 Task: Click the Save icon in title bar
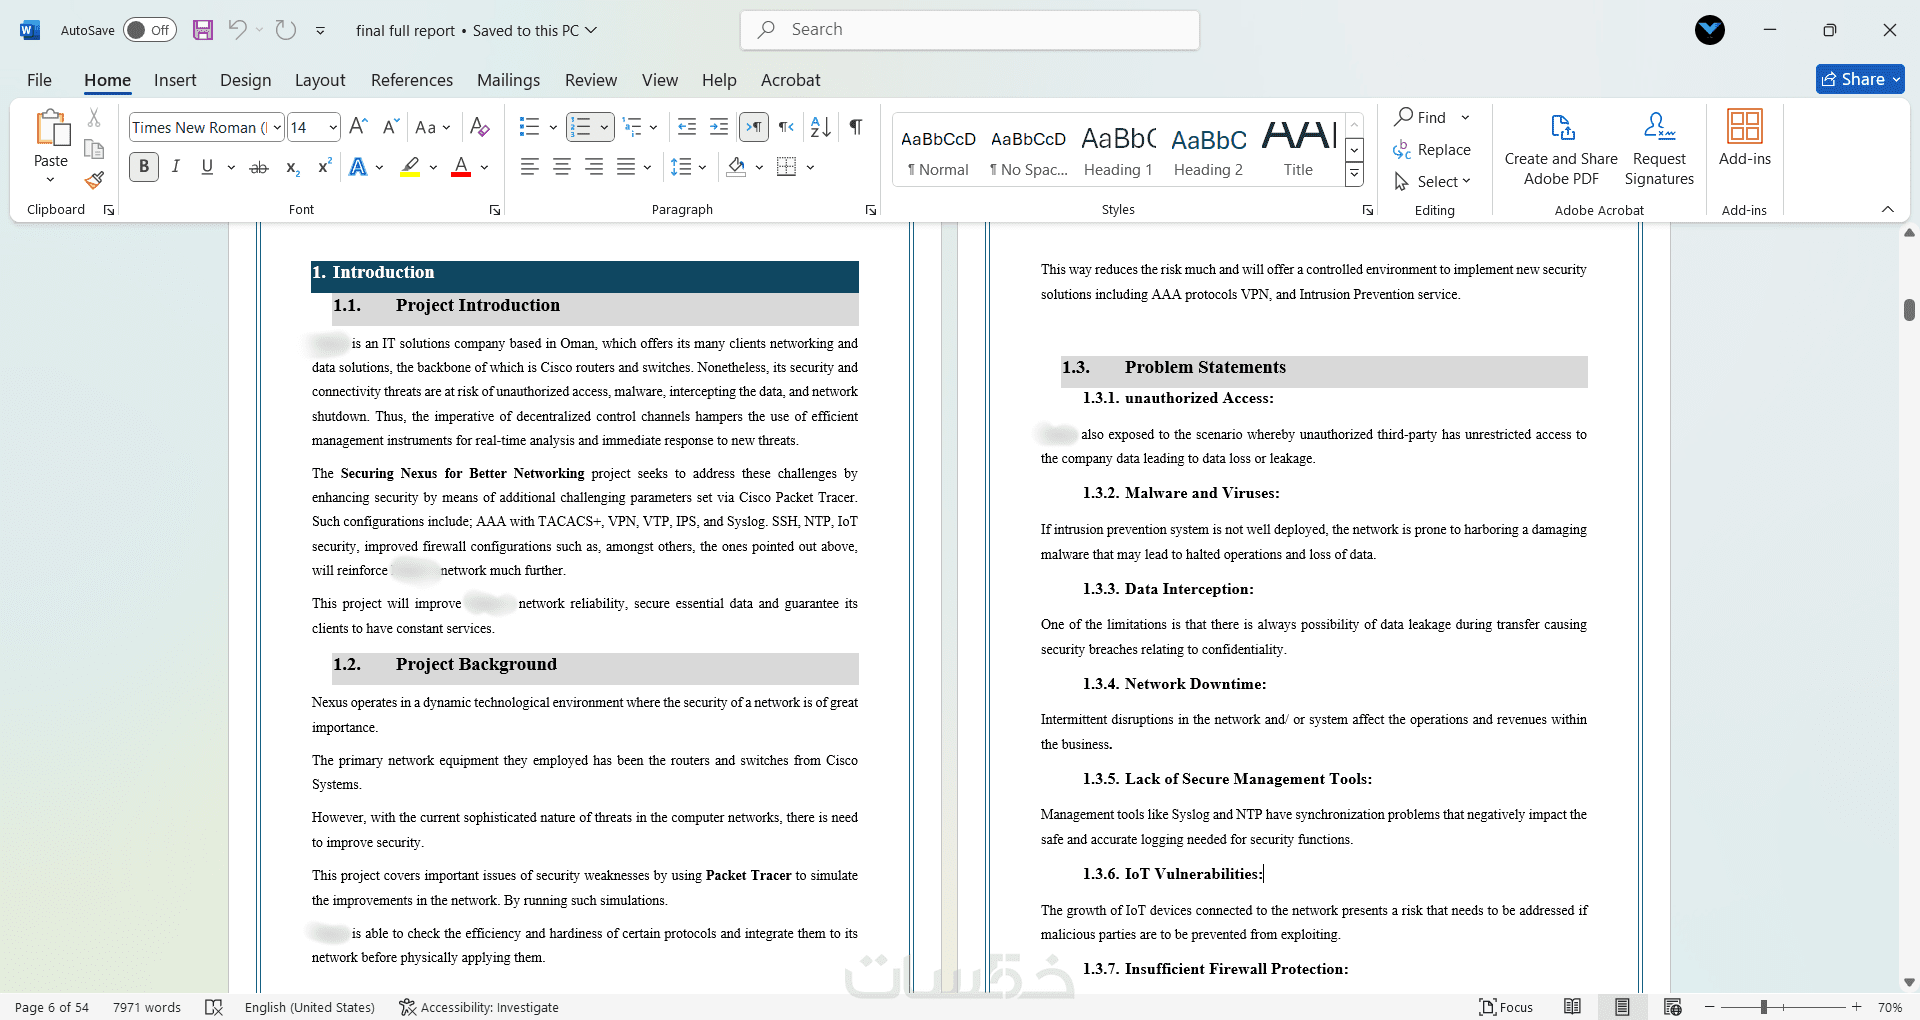point(203,30)
